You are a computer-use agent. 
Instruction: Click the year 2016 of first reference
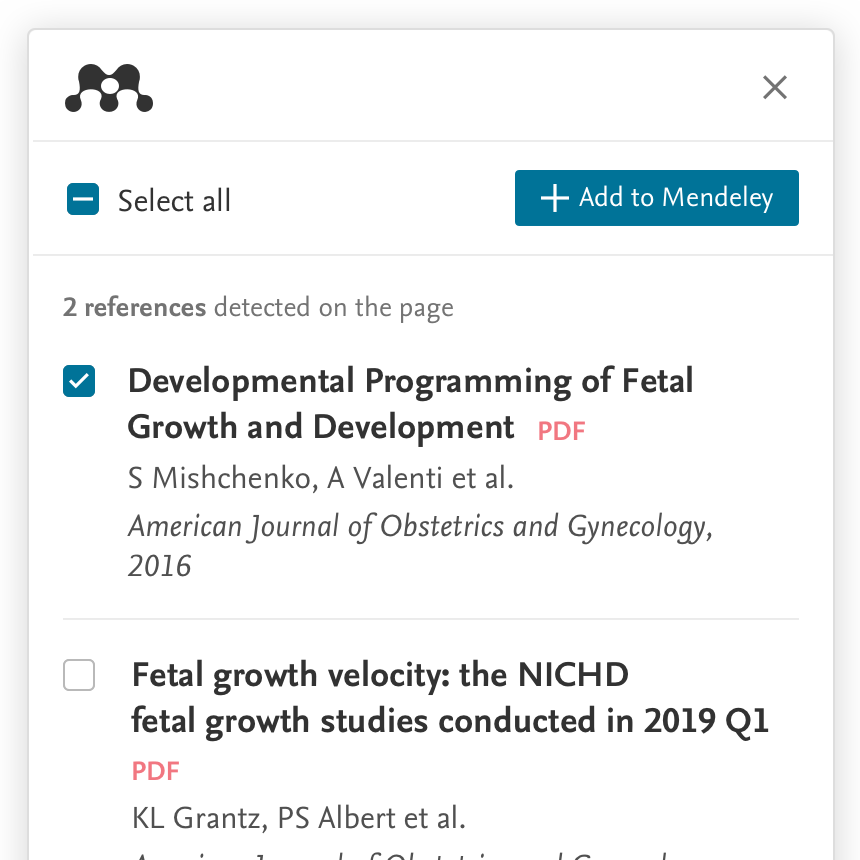[x=160, y=566]
